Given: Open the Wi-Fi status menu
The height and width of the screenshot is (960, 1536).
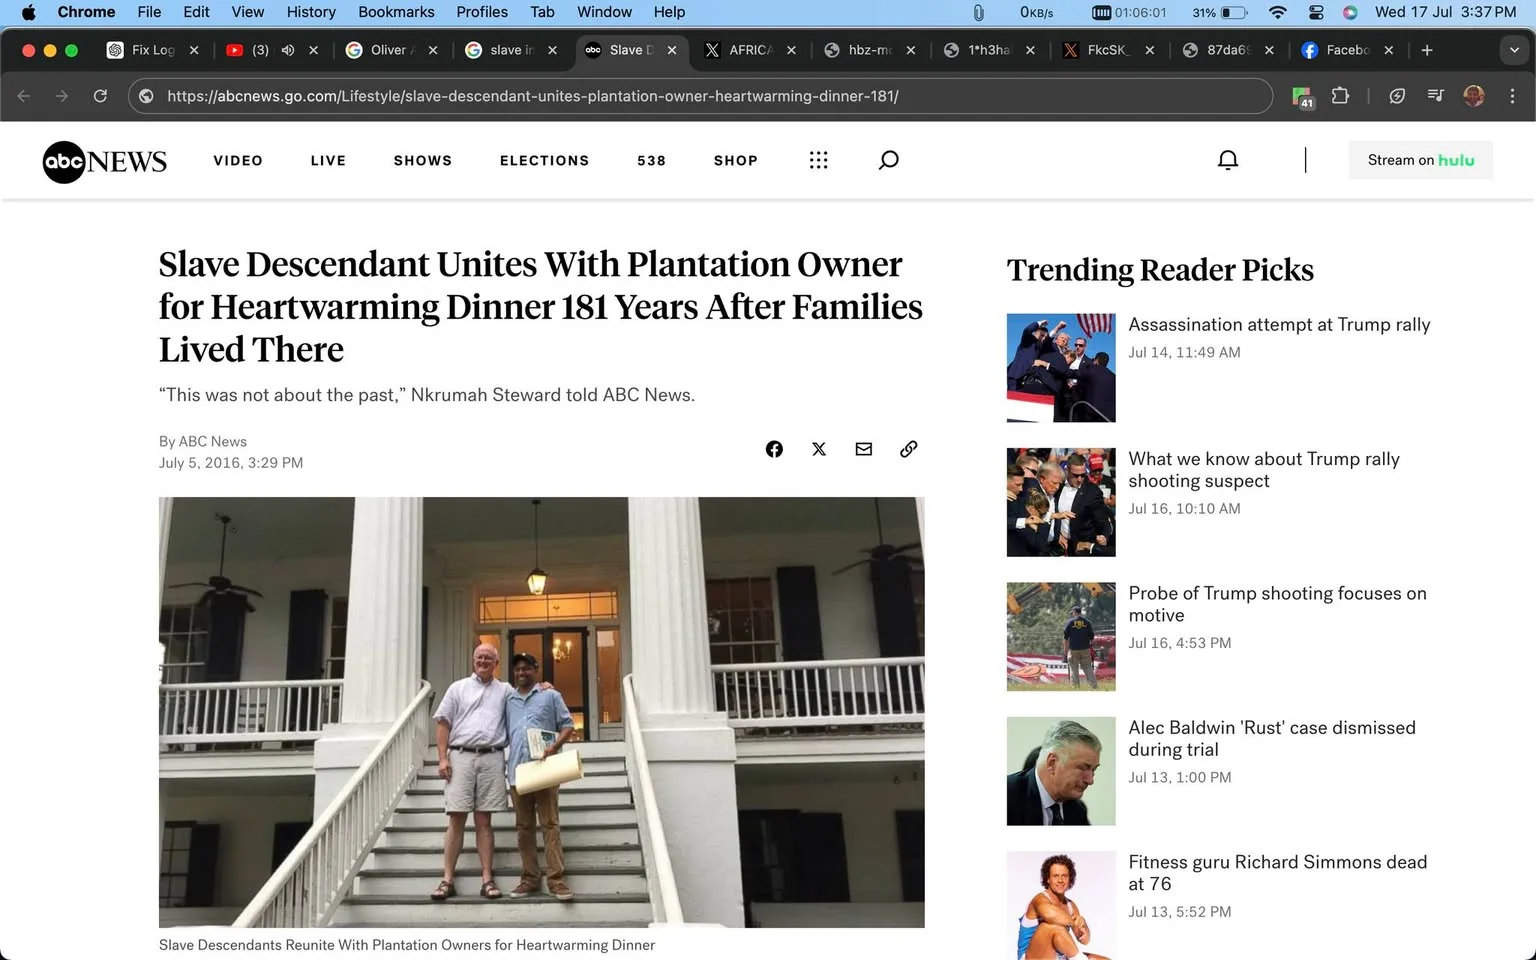Looking at the screenshot, I should coord(1277,12).
